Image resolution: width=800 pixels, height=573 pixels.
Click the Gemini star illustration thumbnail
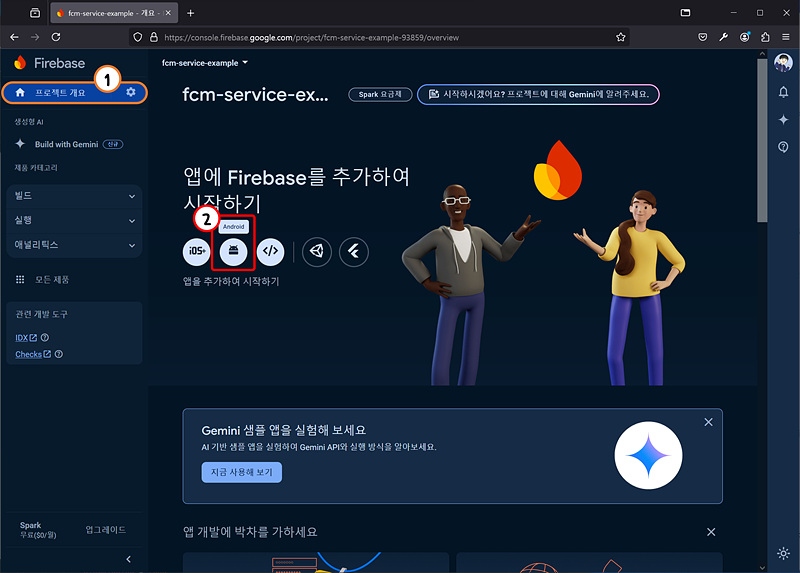point(648,455)
